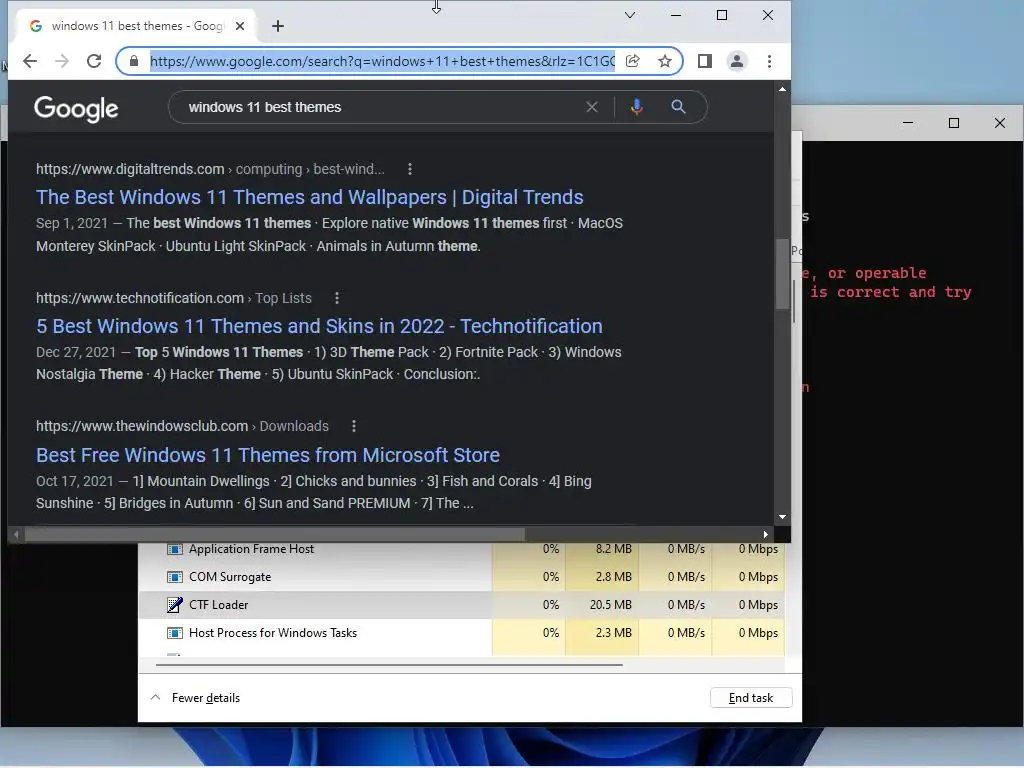Image resolution: width=1024 pixels, height=768 pixels.
Task: Select CTF Loader process in Task Manager
Action: (x=461, y=605)
